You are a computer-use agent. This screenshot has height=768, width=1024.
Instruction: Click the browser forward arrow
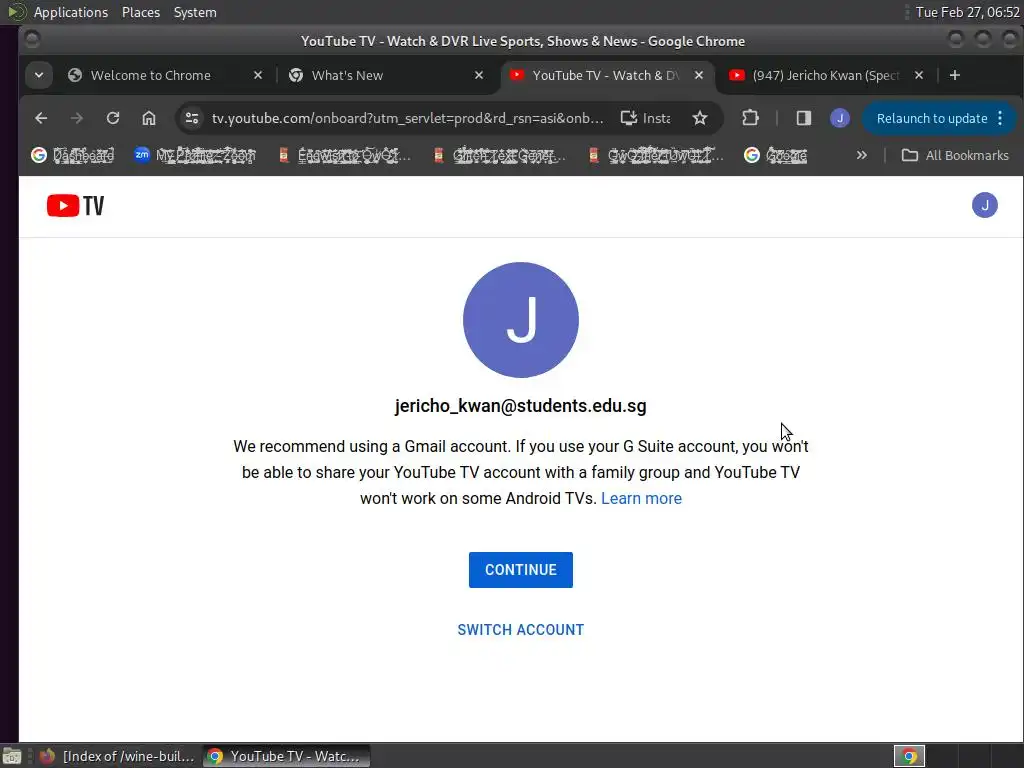coord(77,118)
